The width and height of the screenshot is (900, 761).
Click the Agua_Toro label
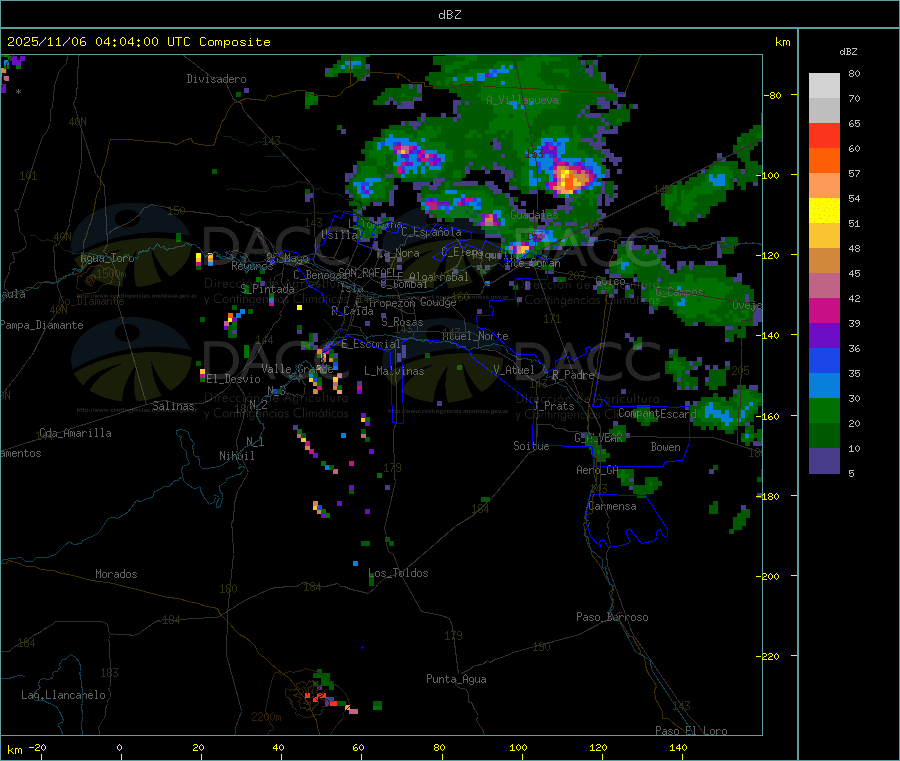107,258
